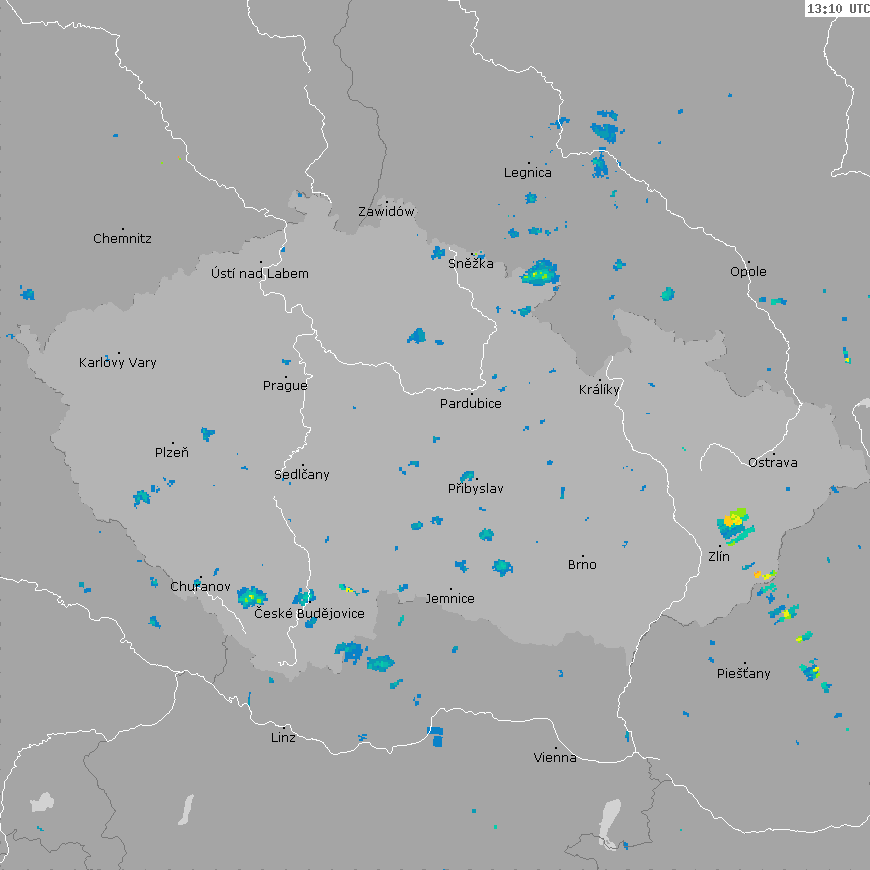The image size is (870, 870).
Task: Select the Vienna city marker
Action: pyautogui.click(x=557, y=746)
